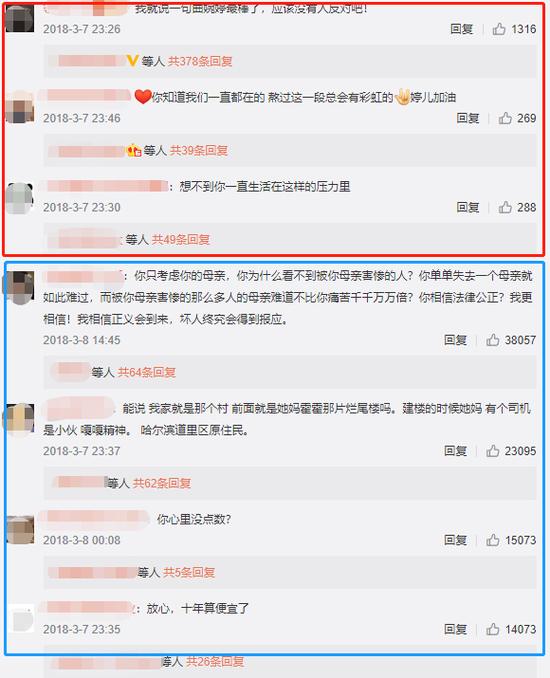The width and height of the screenshot is (550, 678).
Task: Expand the 共39条回复 replies
Action: (x=199, y=150)
